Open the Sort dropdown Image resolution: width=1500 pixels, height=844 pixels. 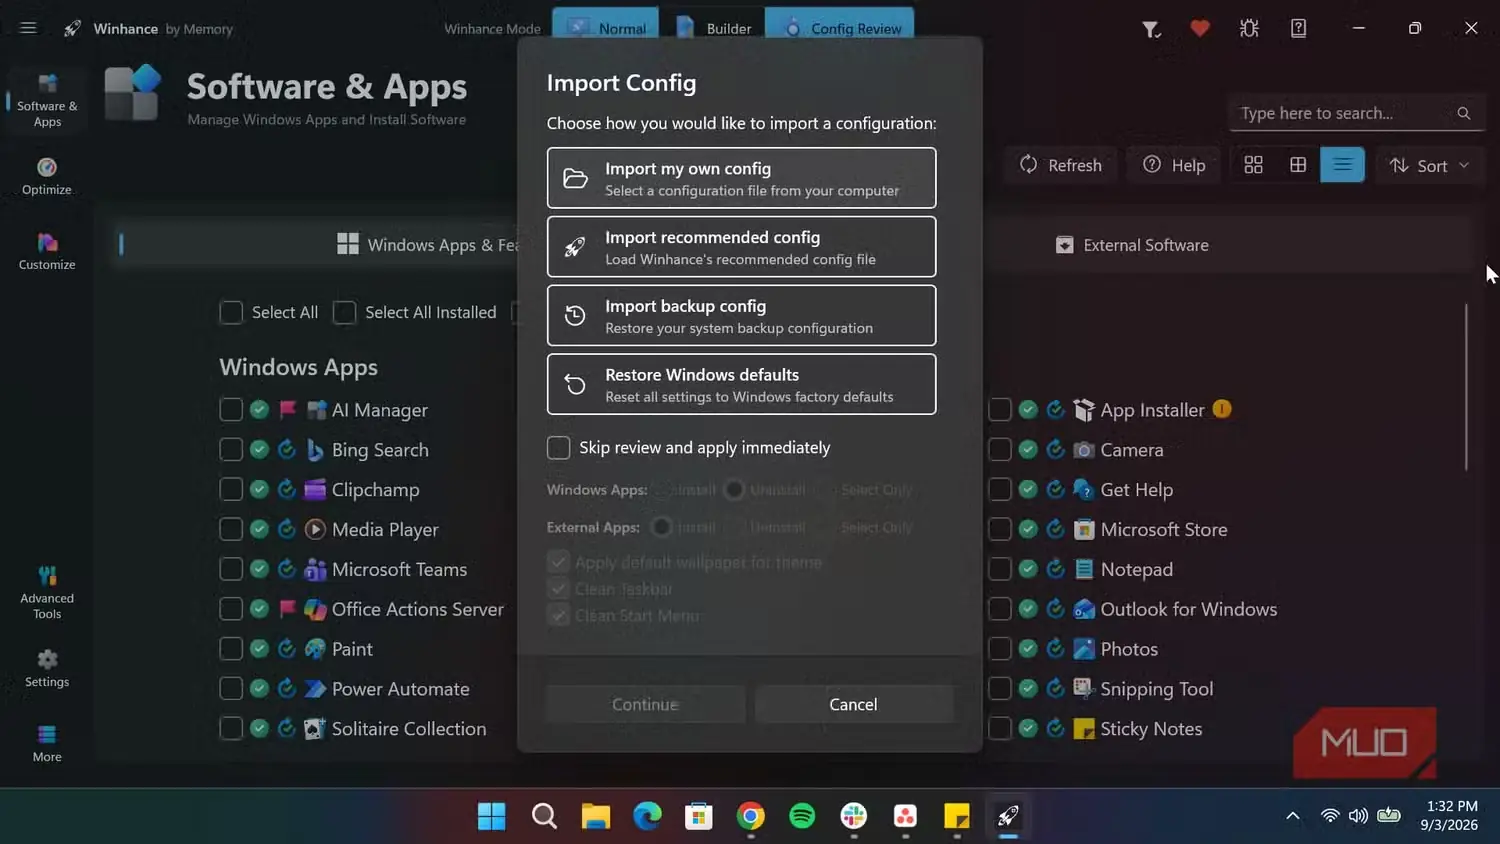[1429, 165]
